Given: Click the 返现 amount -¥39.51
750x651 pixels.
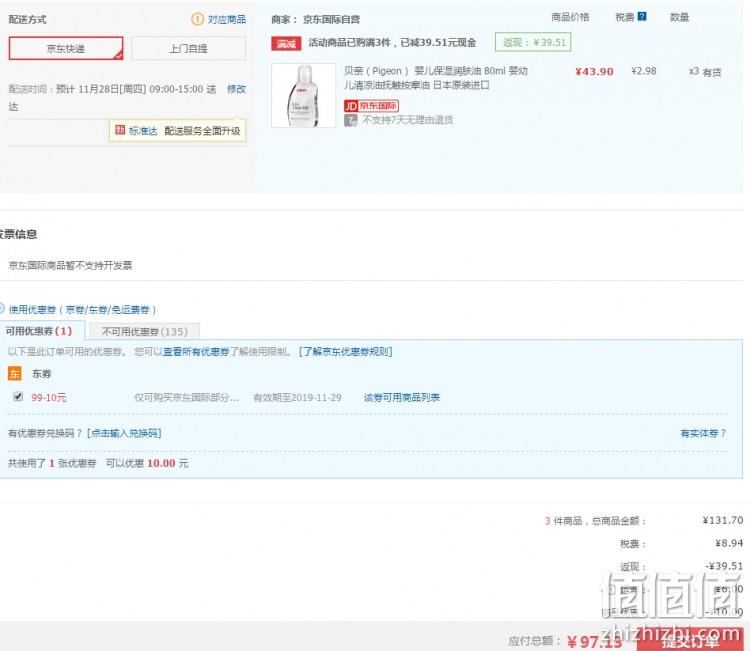Looking at the screenshot, I should [x=724, y=566].
